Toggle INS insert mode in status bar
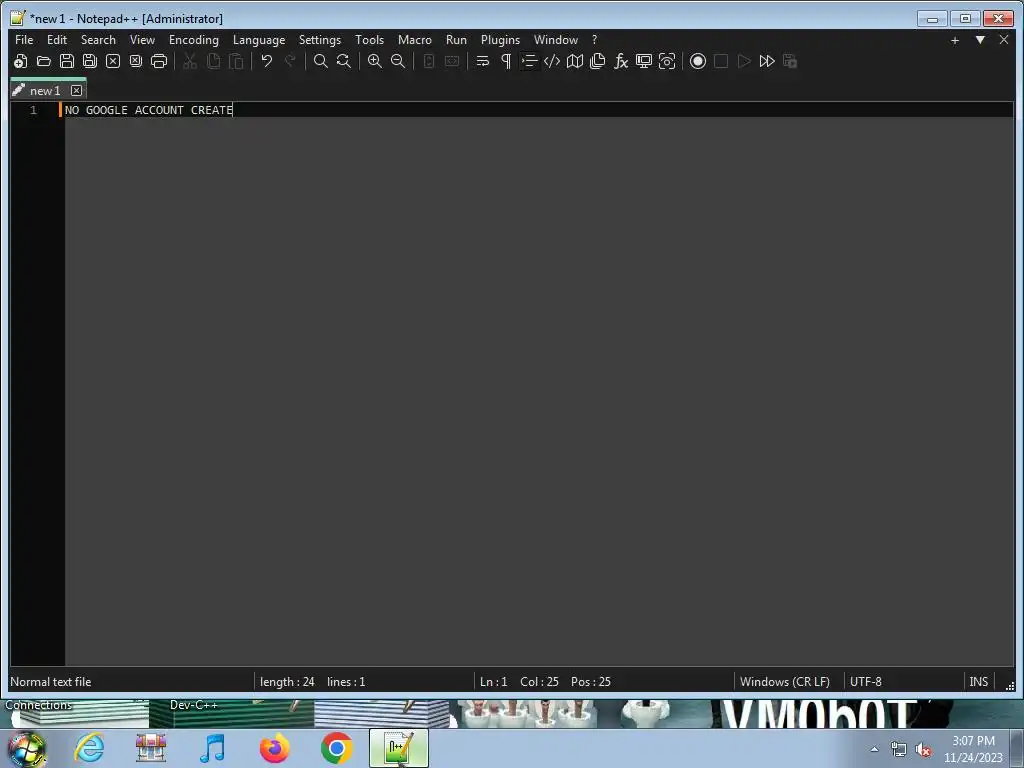1024x768 pixels. (x=978, y=682)
